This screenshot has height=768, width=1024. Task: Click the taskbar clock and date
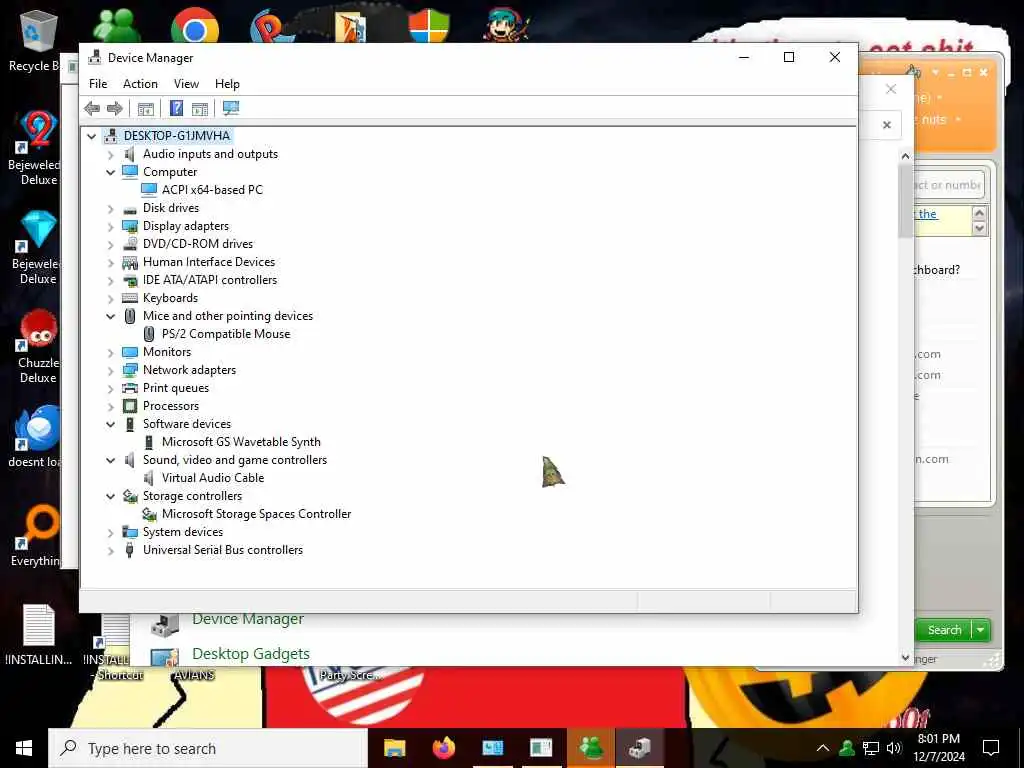tap(938, 748)
